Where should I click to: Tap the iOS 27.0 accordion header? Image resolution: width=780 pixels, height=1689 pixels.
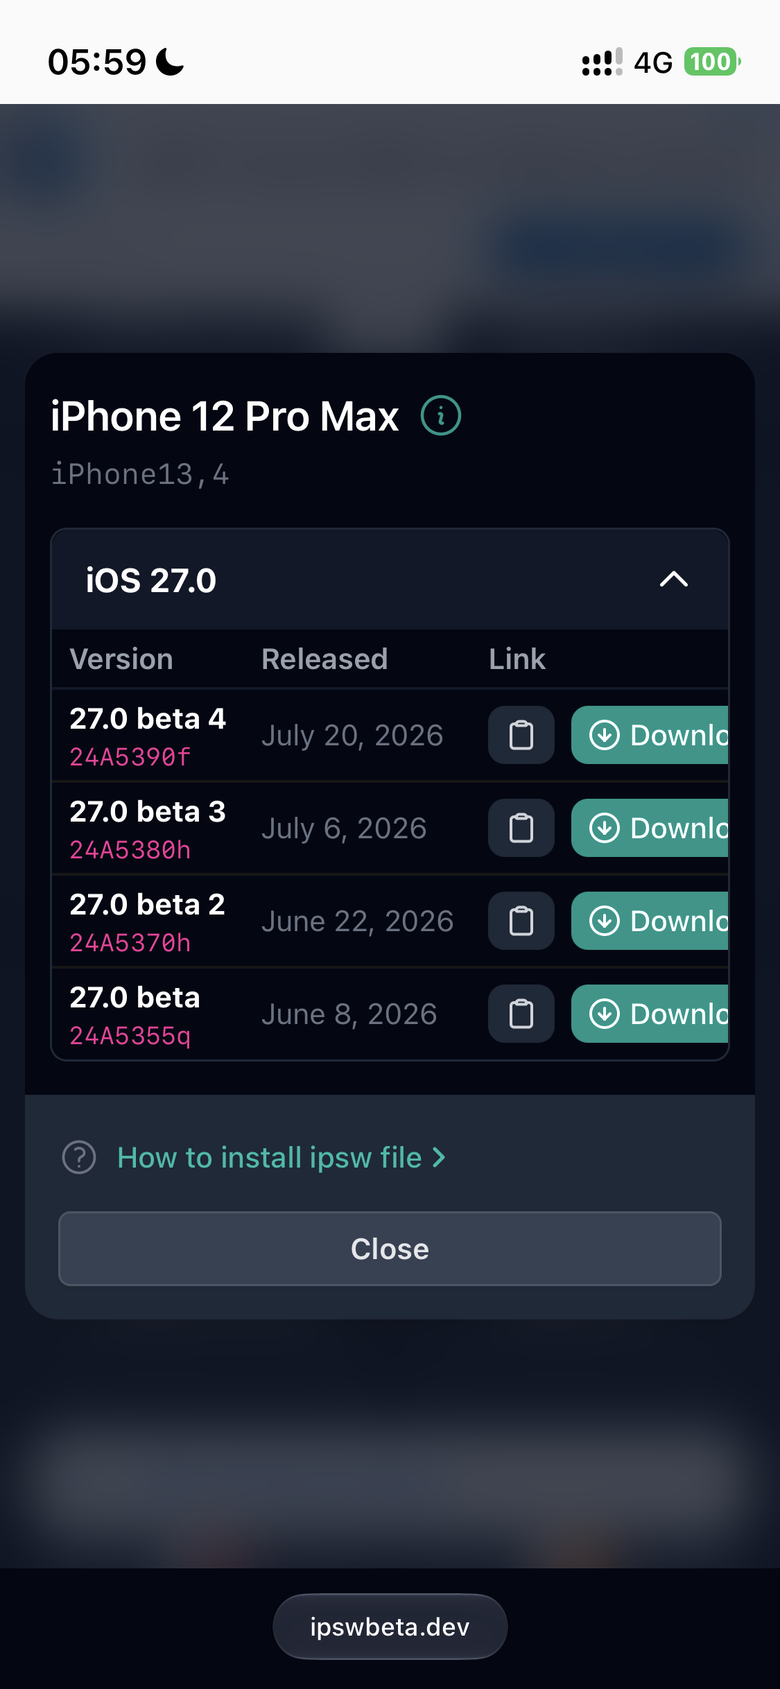(x=390, y=580)
